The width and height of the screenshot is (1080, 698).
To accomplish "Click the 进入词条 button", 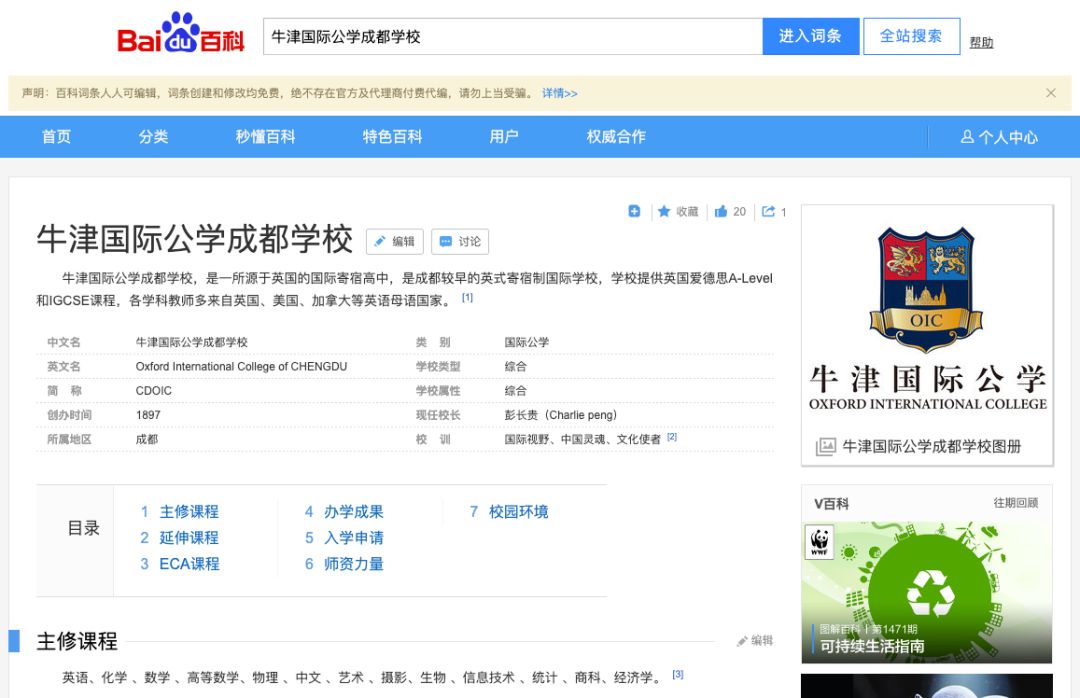I will pos(810,35).
